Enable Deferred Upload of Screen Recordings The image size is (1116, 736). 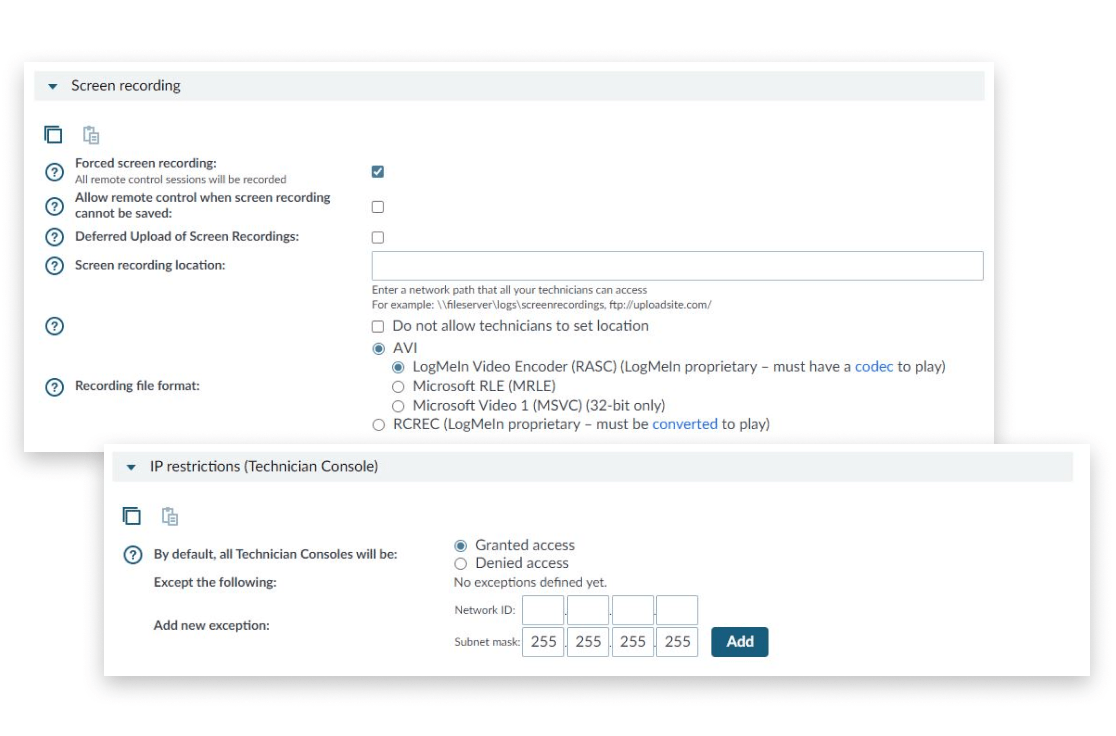point(378,238)
